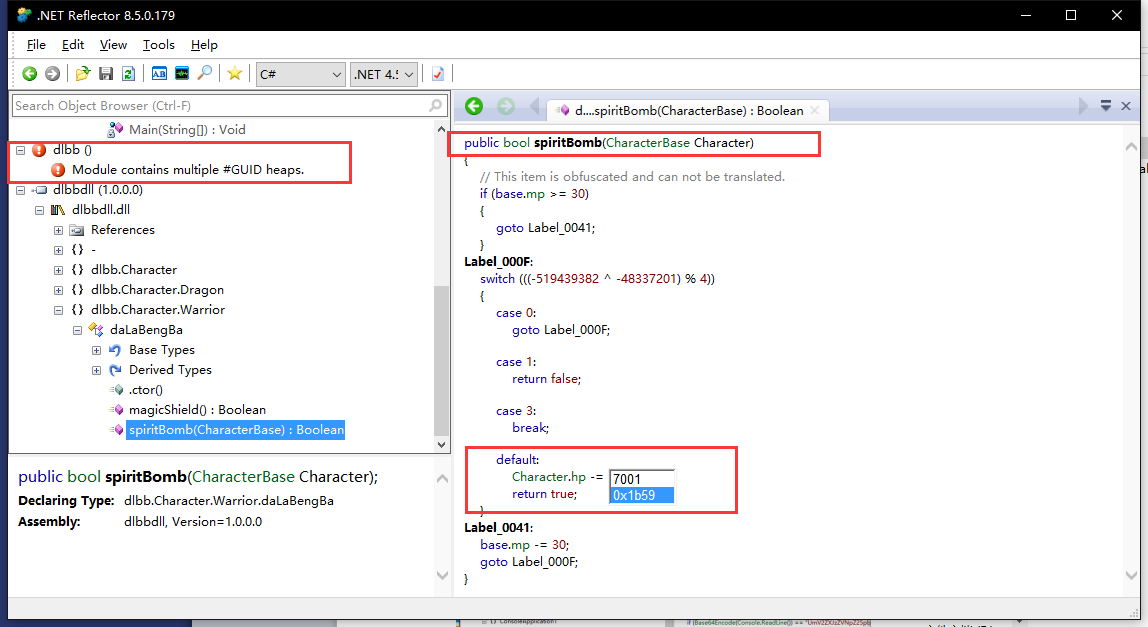Open the .NET framework version dropdown
This screenshot has height=627, width=1148.
(x=384, y=74)
